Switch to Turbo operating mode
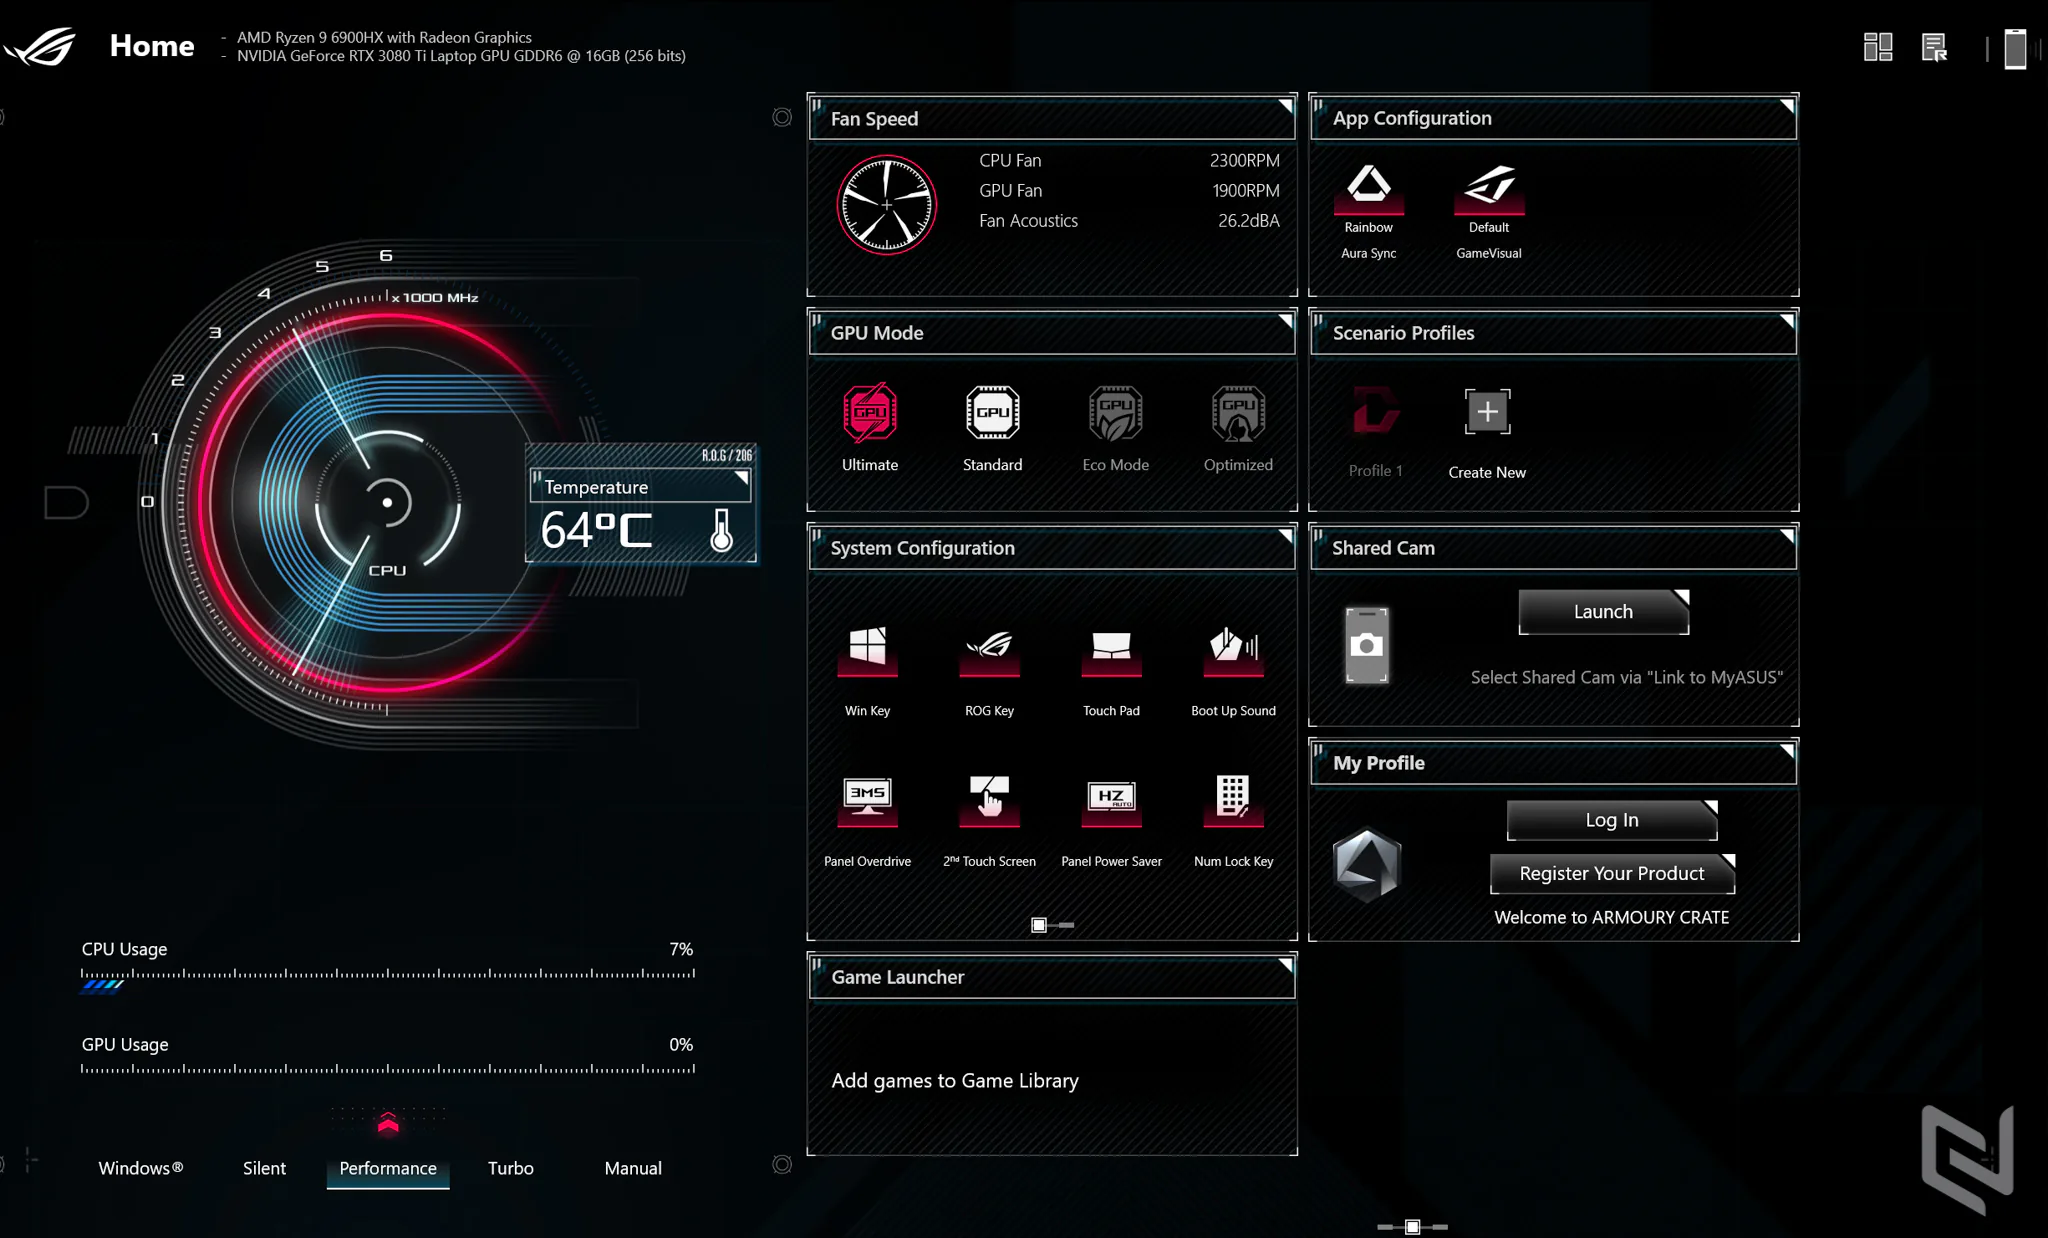 [510, 1168]
